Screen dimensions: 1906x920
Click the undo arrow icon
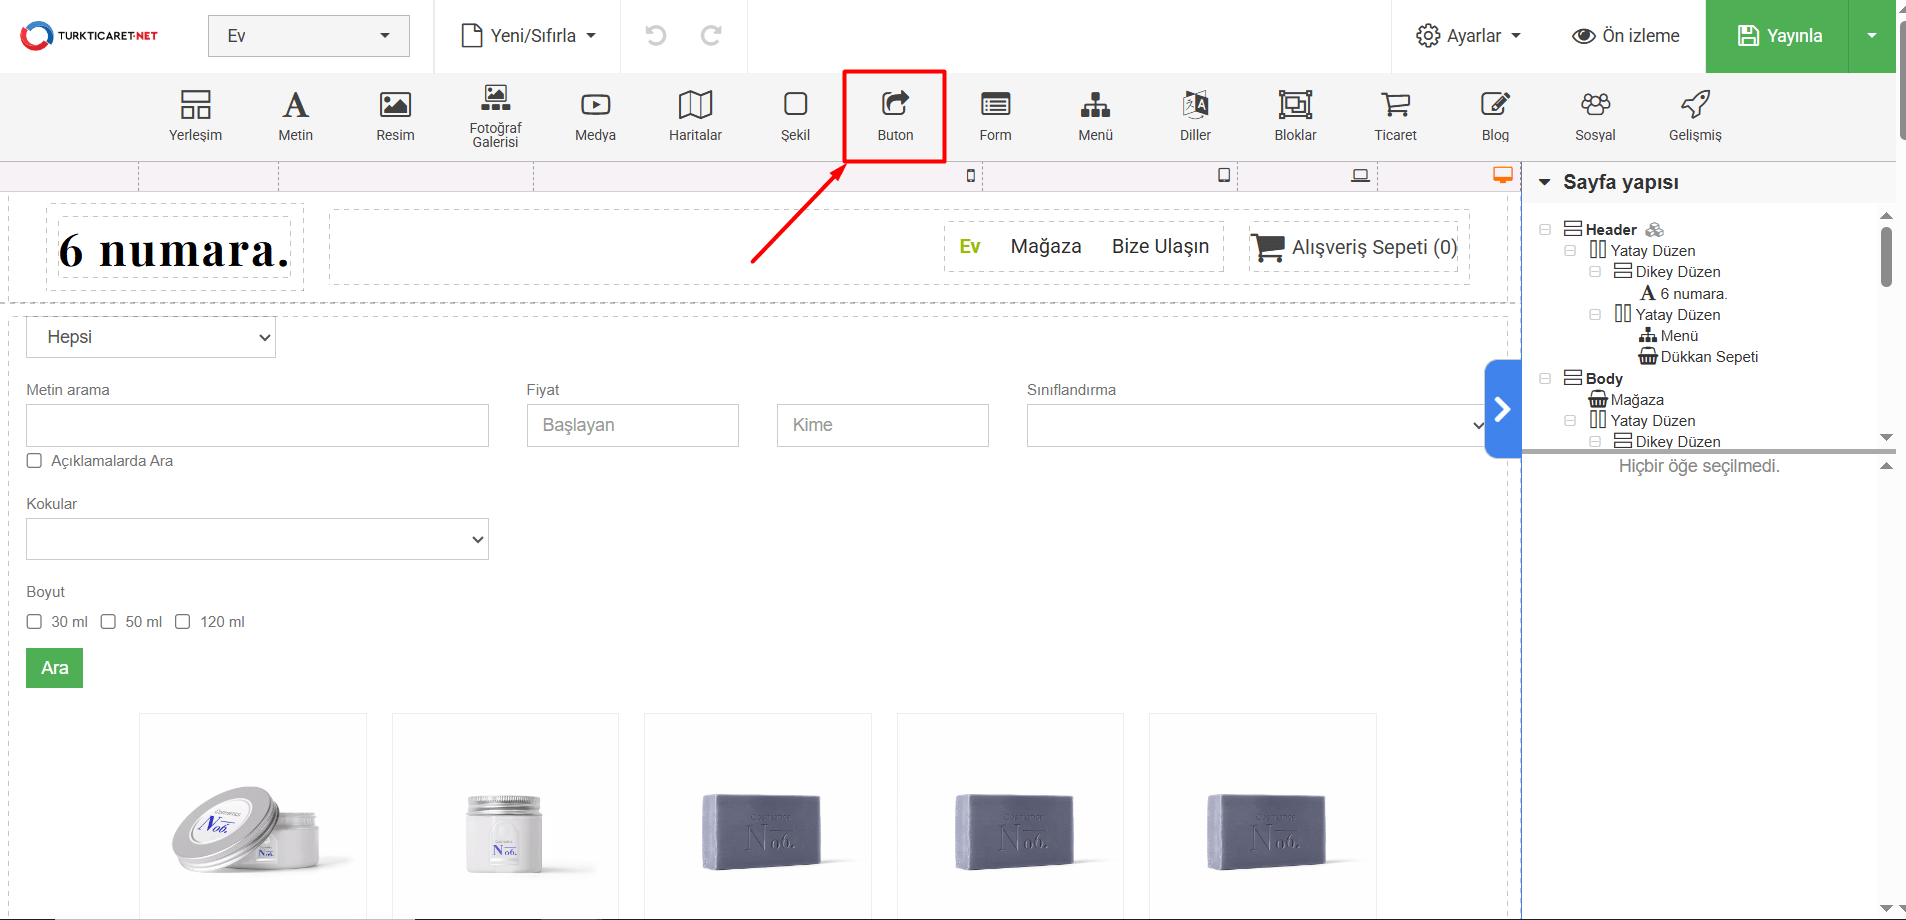pos(656,36)
